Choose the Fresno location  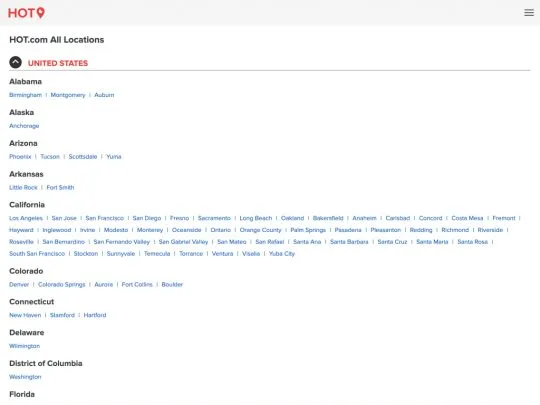pyautogui.click(x=179, y=218)
